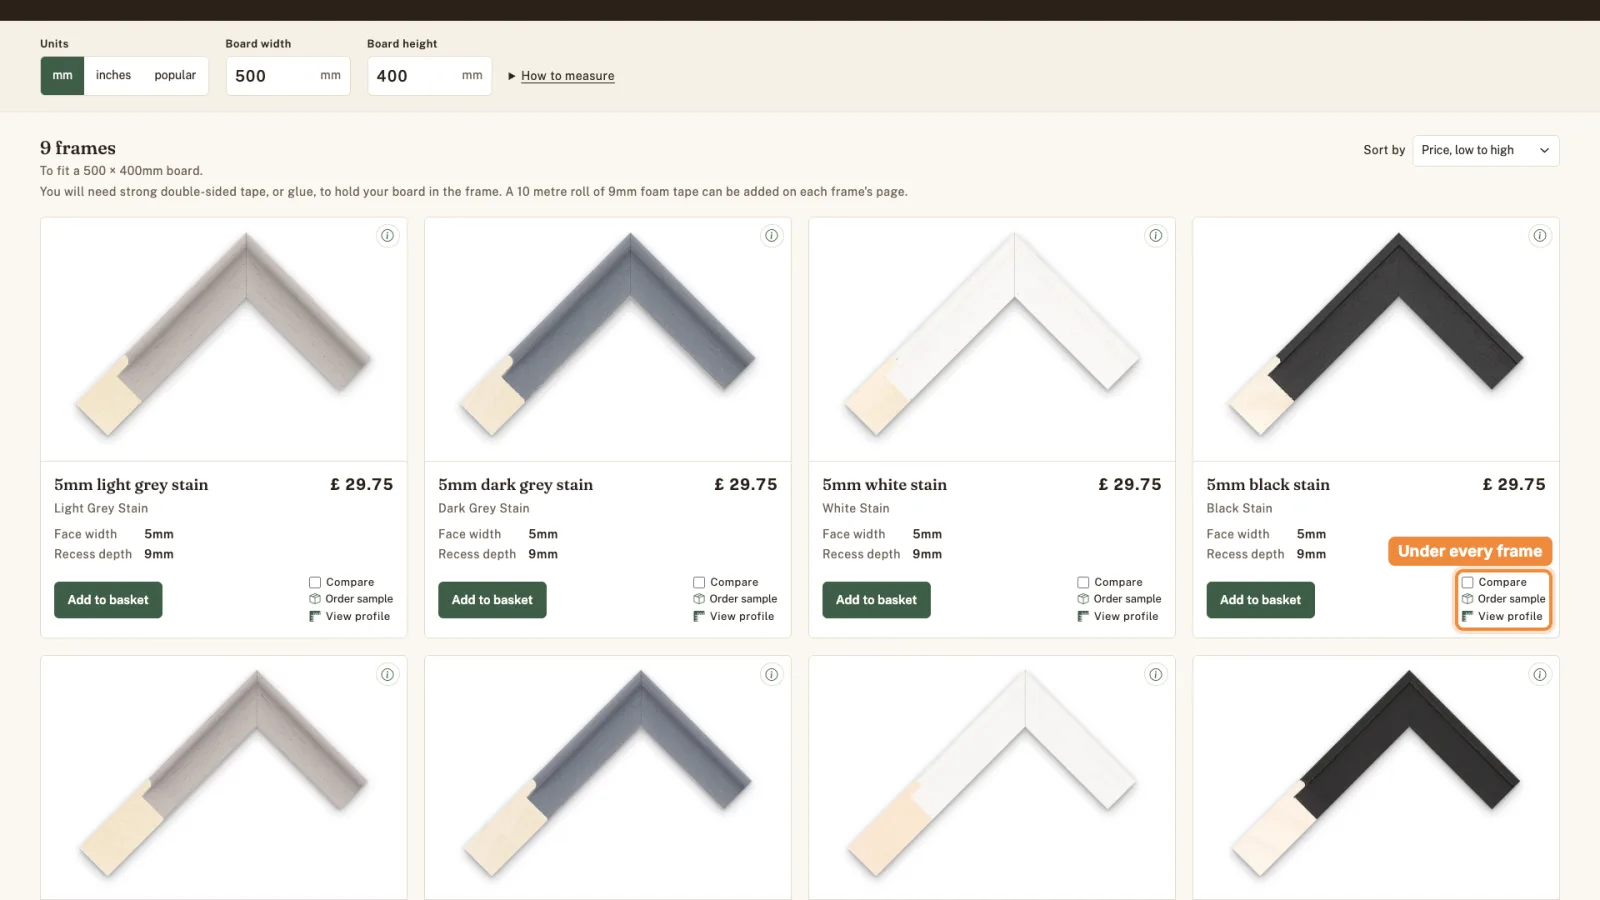Screen dimensions: 1600x900
Task: View profile of 5mm black stain
Action: [x=1502, y=617]
